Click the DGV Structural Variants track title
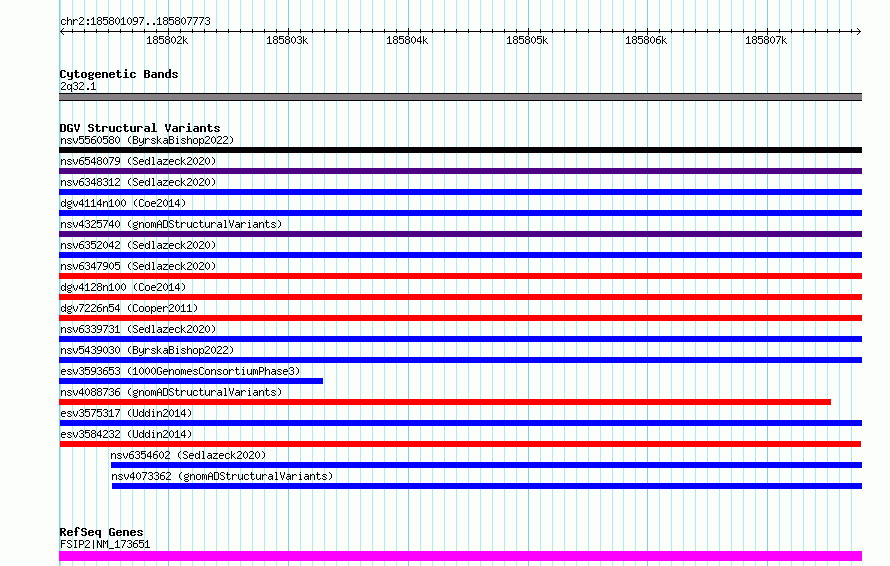Screen dimensions: 890x566 coord(140,128)
